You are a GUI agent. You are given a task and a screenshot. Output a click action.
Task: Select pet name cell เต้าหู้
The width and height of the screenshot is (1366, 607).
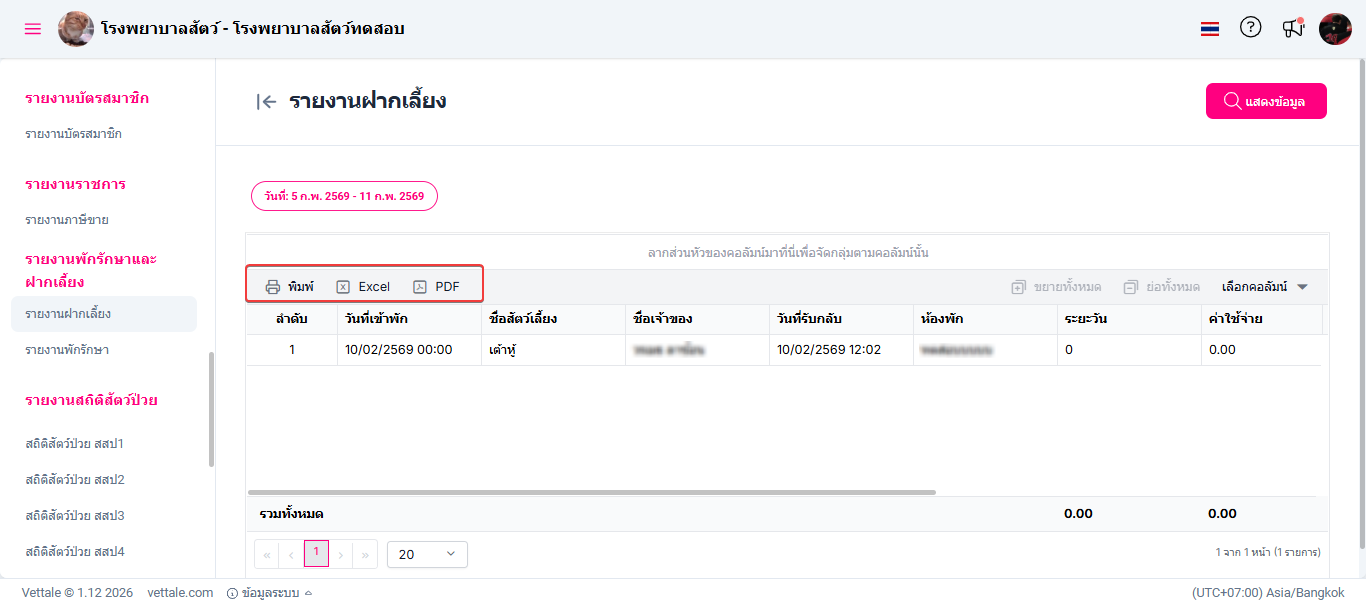[x=553, y=350]
